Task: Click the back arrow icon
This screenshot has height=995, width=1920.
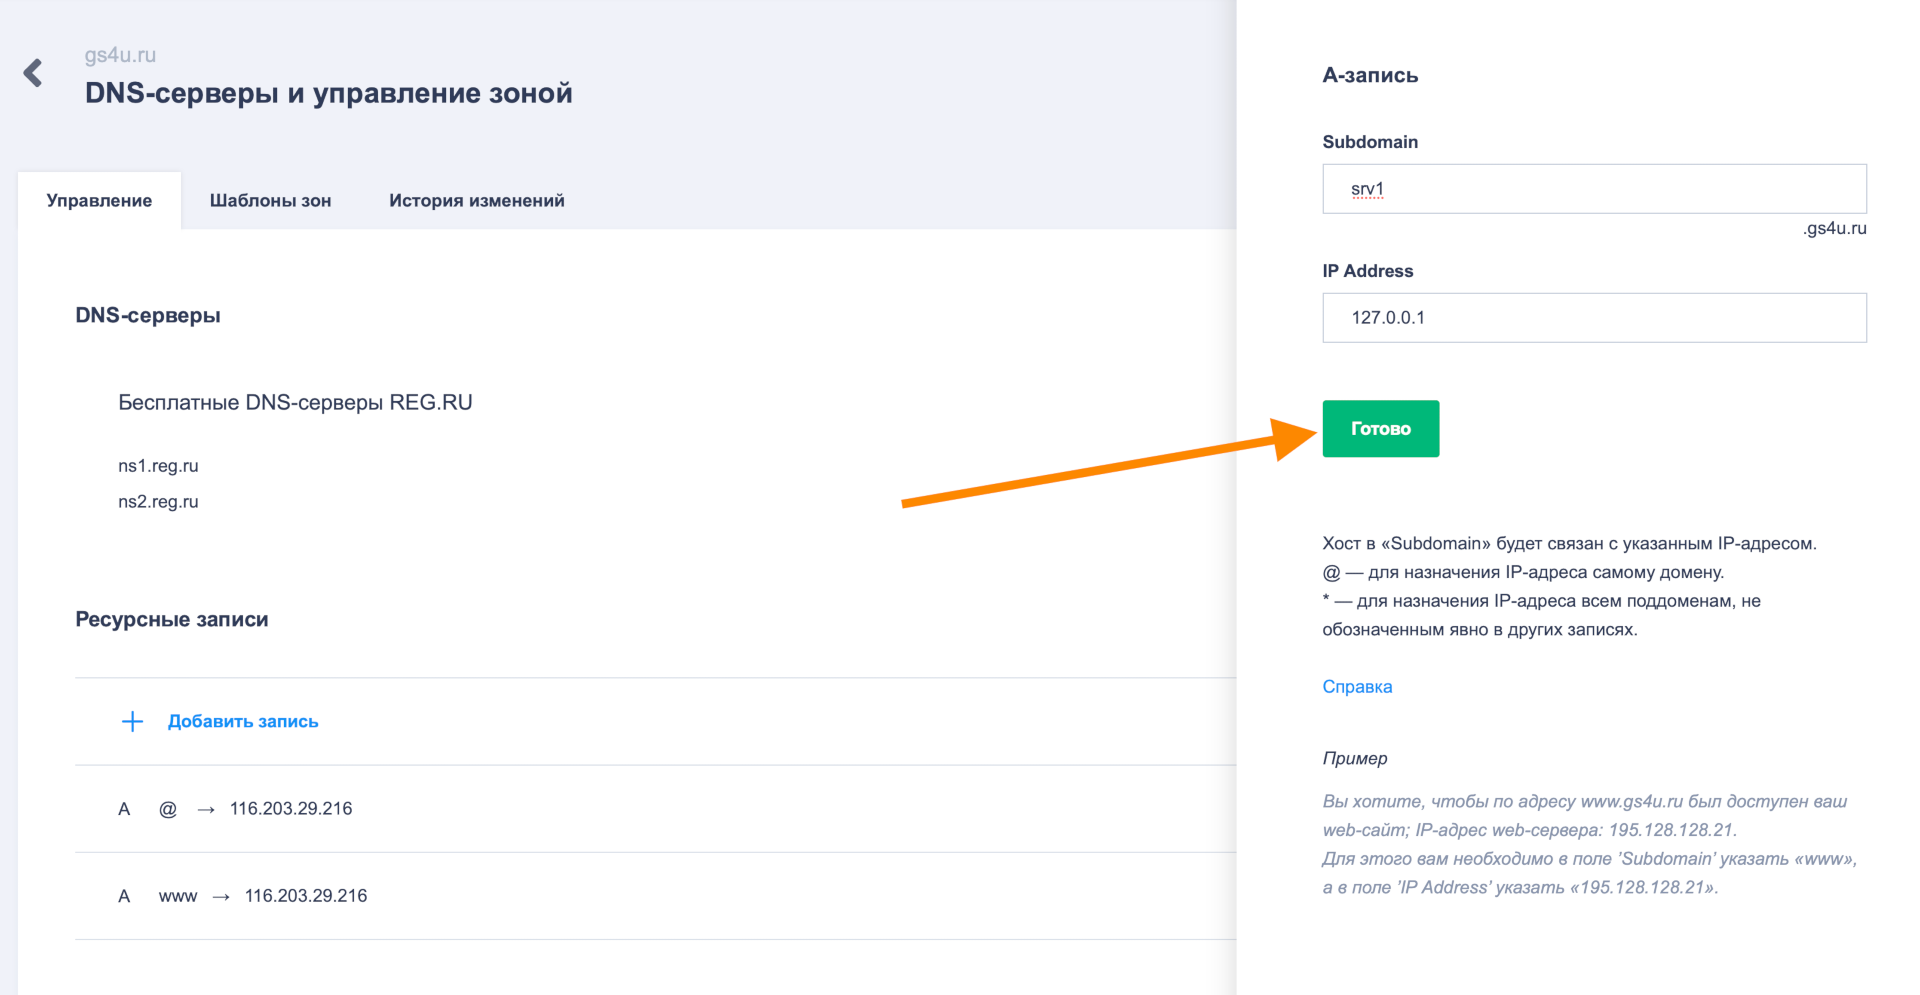Action: pyautogui.click(x=33, y=73)
